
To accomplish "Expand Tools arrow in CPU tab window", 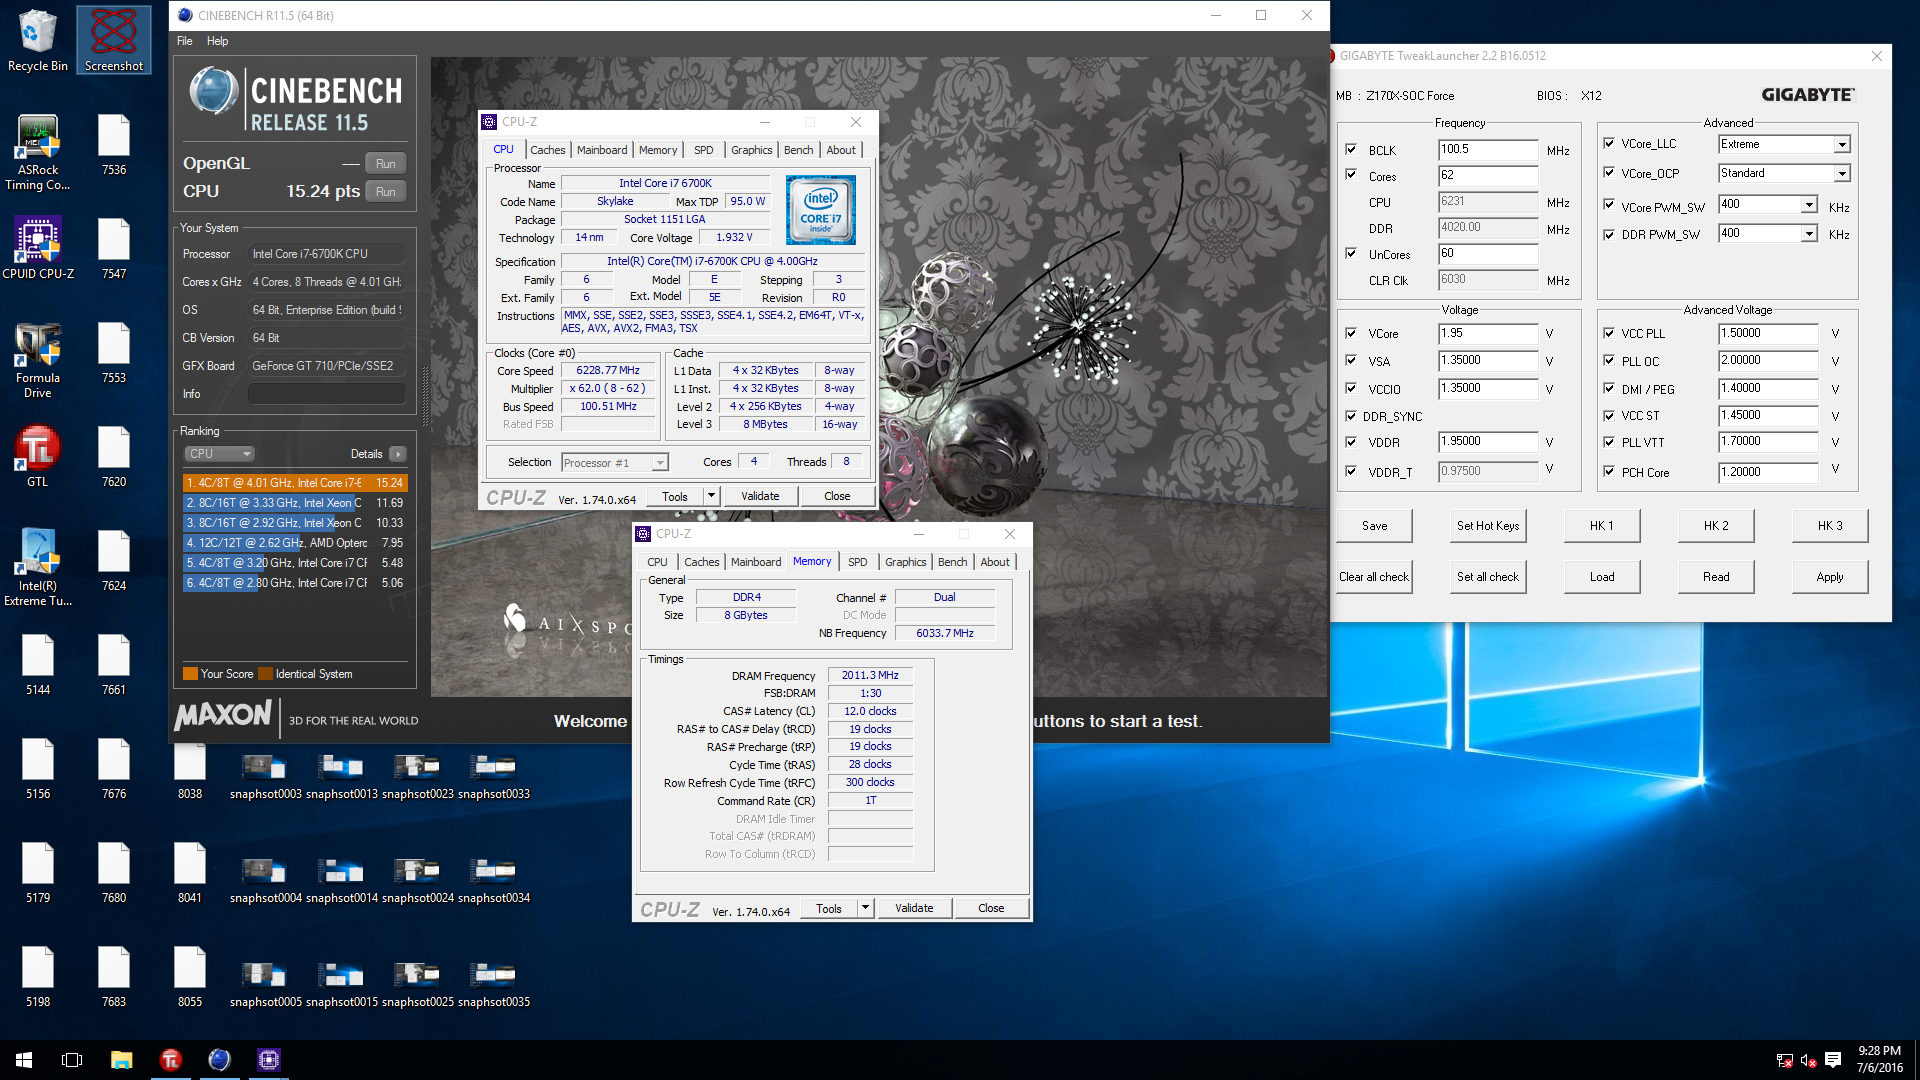I will [711, 496].
